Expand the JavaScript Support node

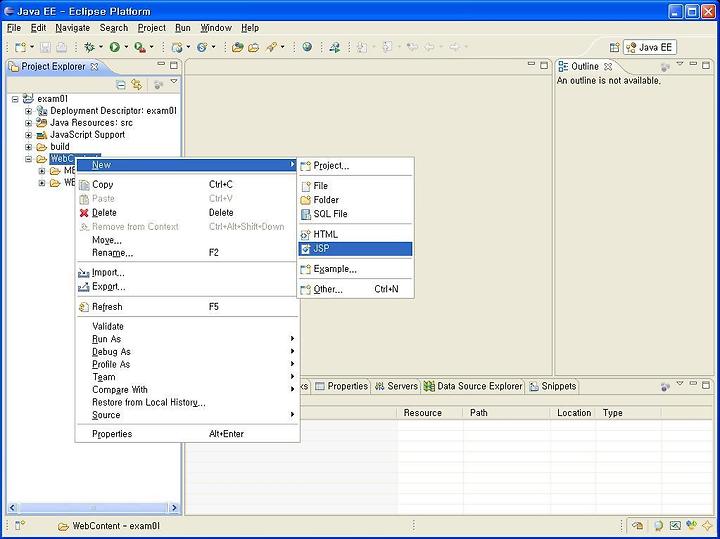coord(28,135)
